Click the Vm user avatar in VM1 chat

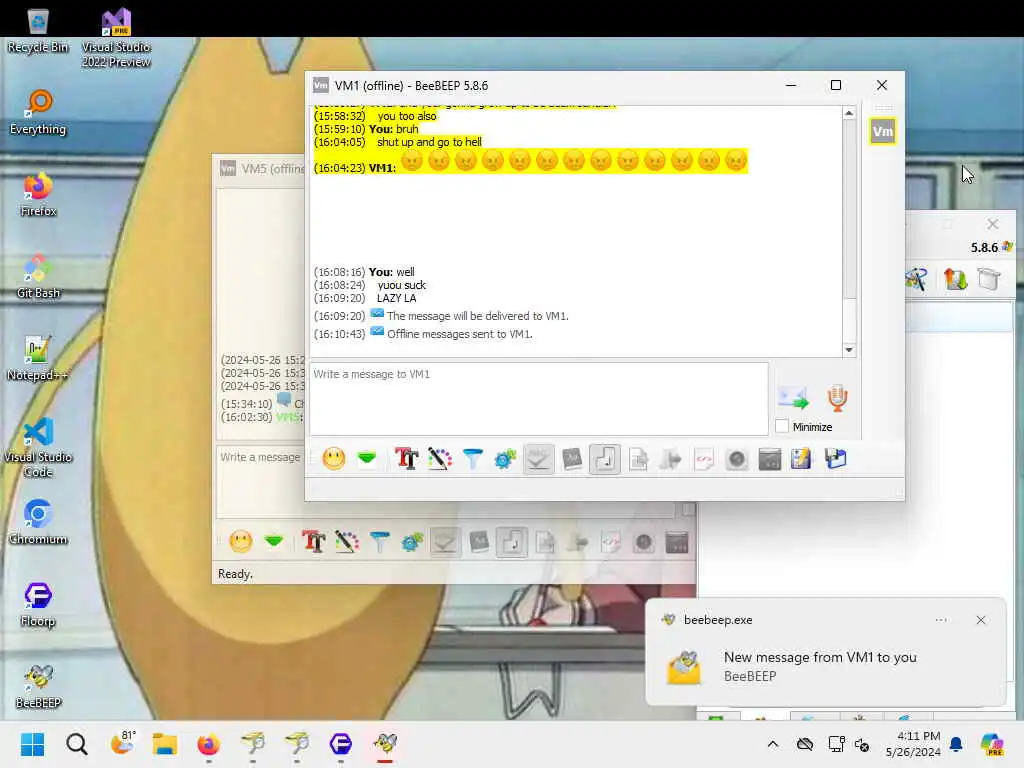pyautogui.click(x=882, y=131)
